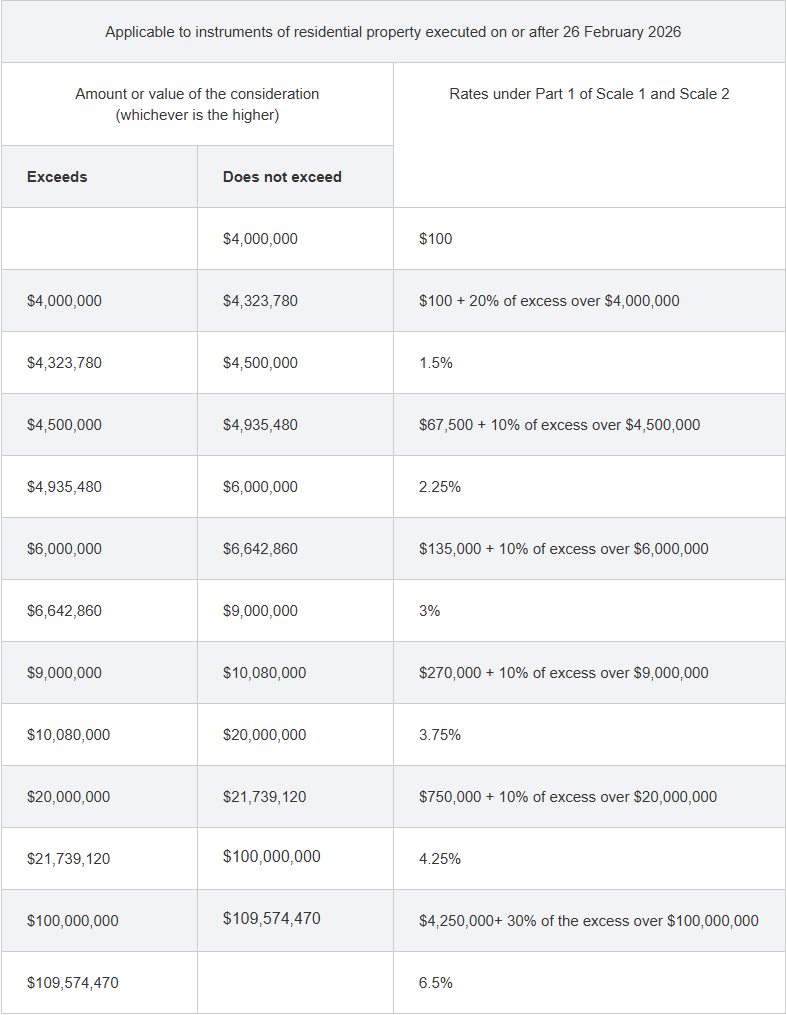
Task: Select the 6.5% rate cell
Action: pyautogui.click(x=589, y=983)
